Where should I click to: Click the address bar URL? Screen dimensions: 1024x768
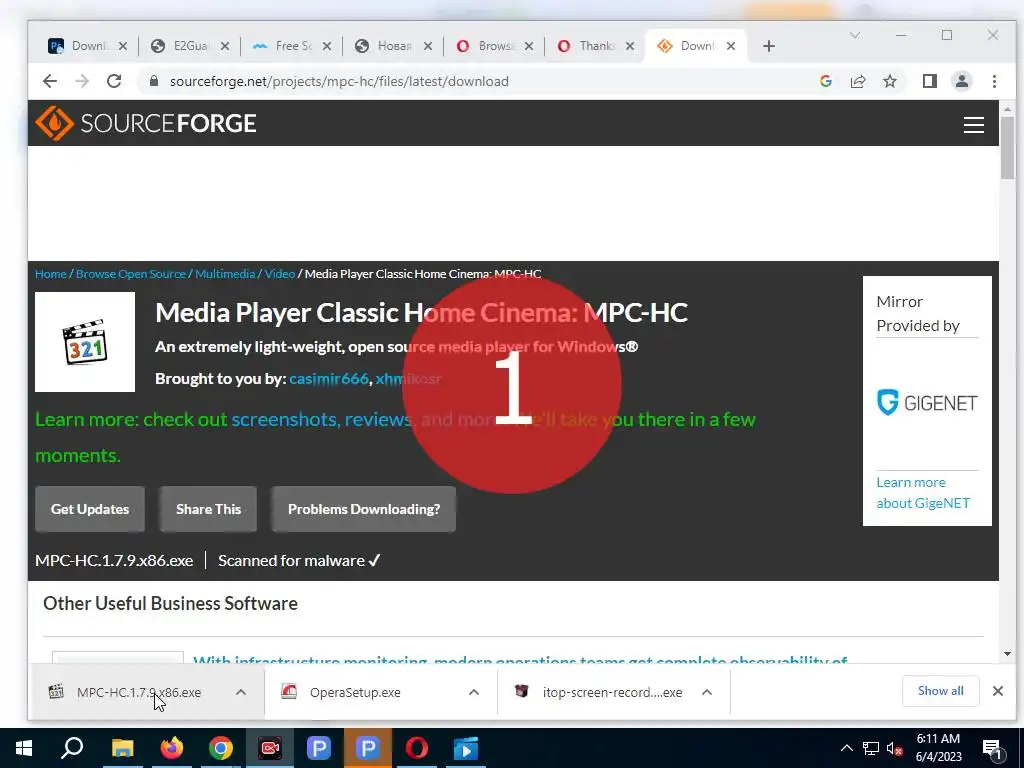[339, 81]
